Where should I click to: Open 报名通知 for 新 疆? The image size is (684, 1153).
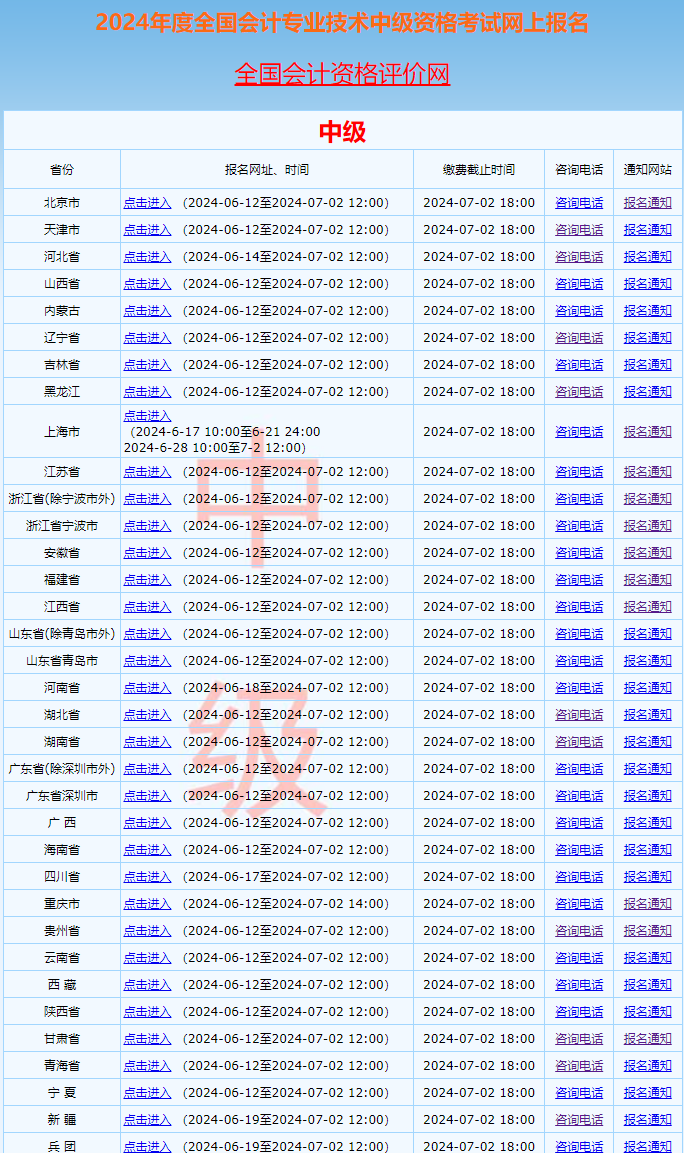(x=647, y=1120)
